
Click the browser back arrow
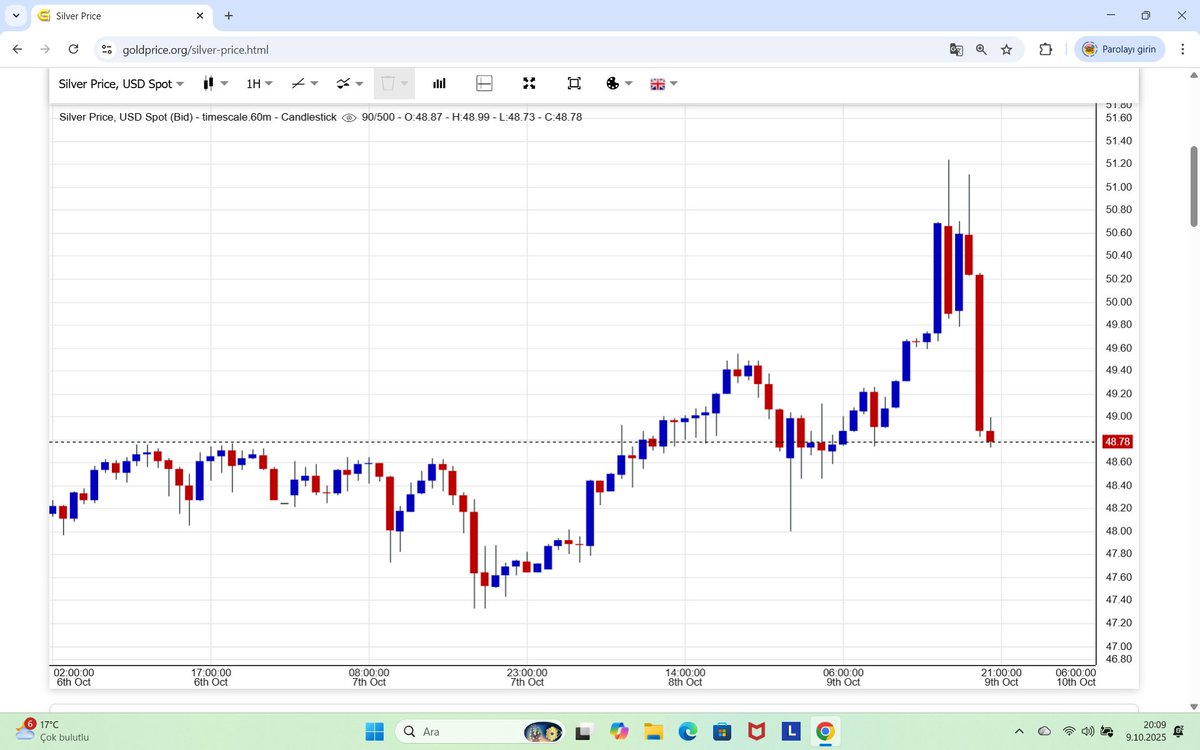[17, 49]
